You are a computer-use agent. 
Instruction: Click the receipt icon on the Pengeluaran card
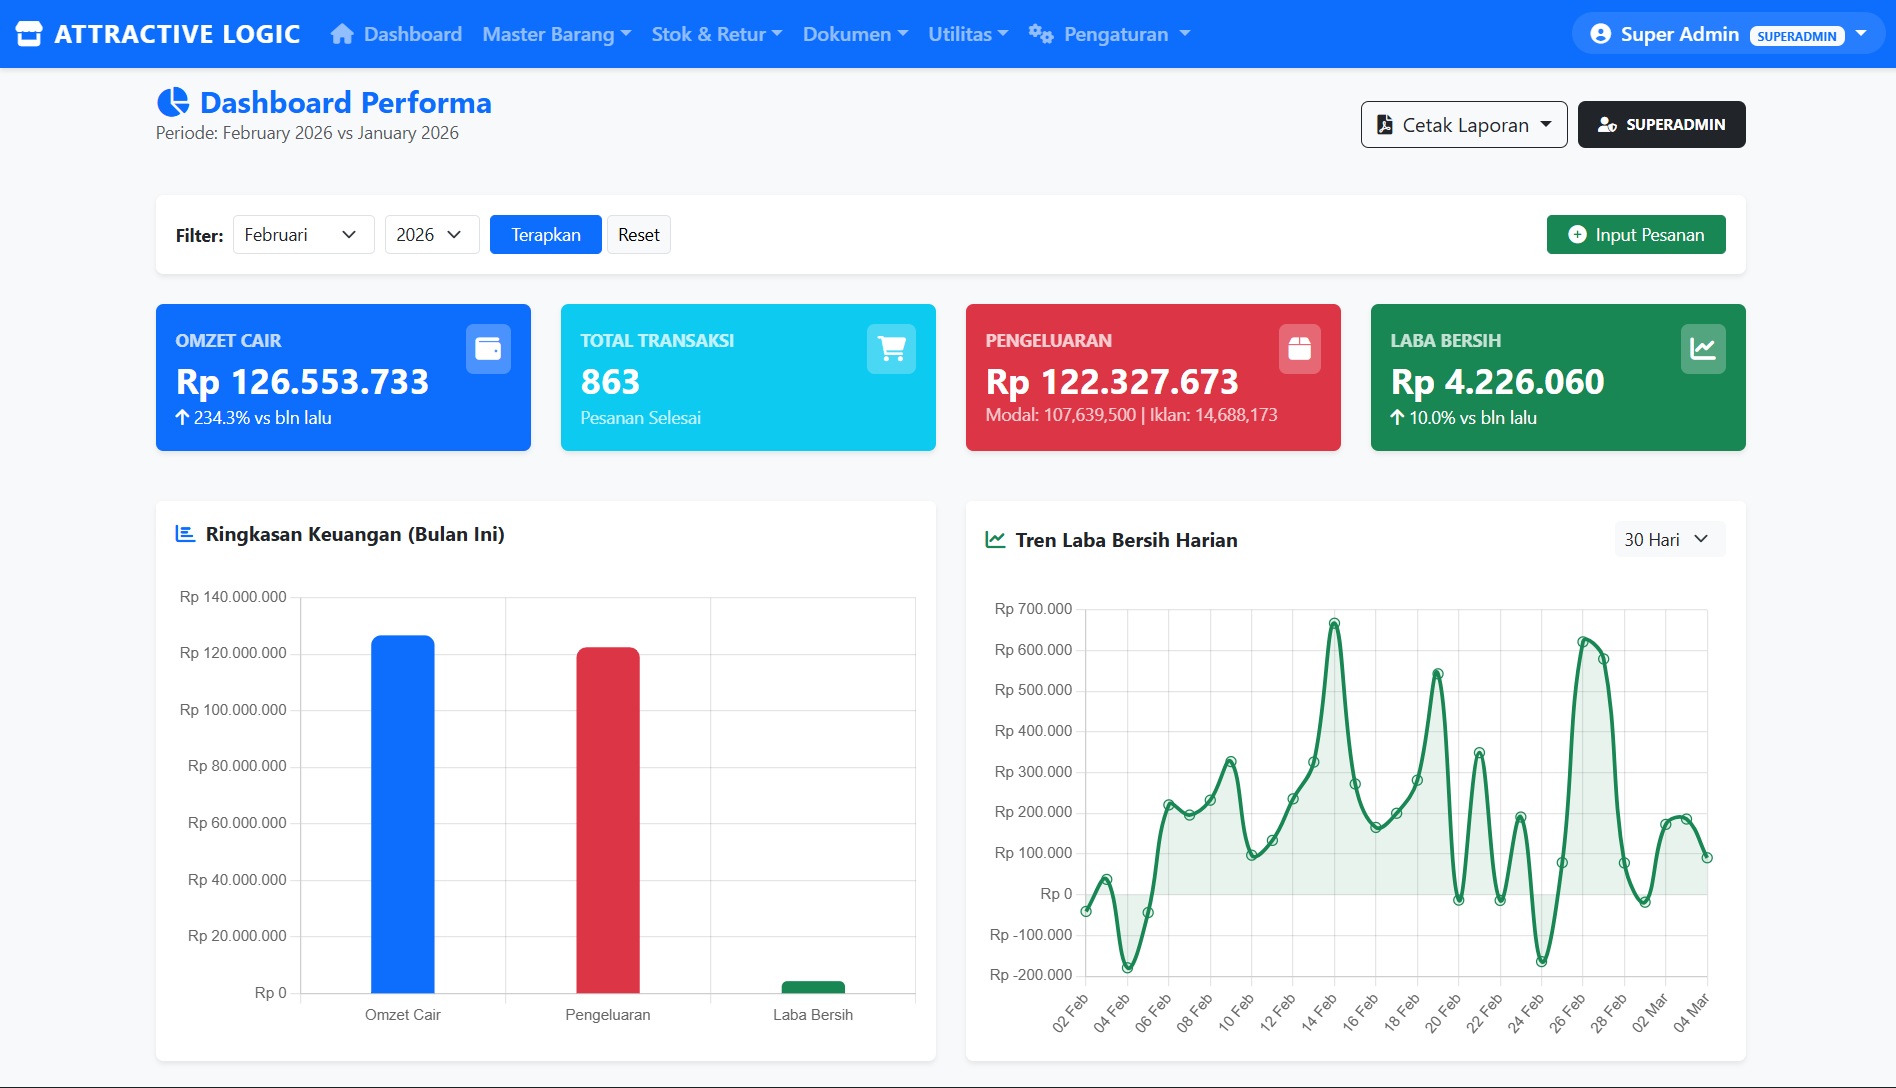1298,348
